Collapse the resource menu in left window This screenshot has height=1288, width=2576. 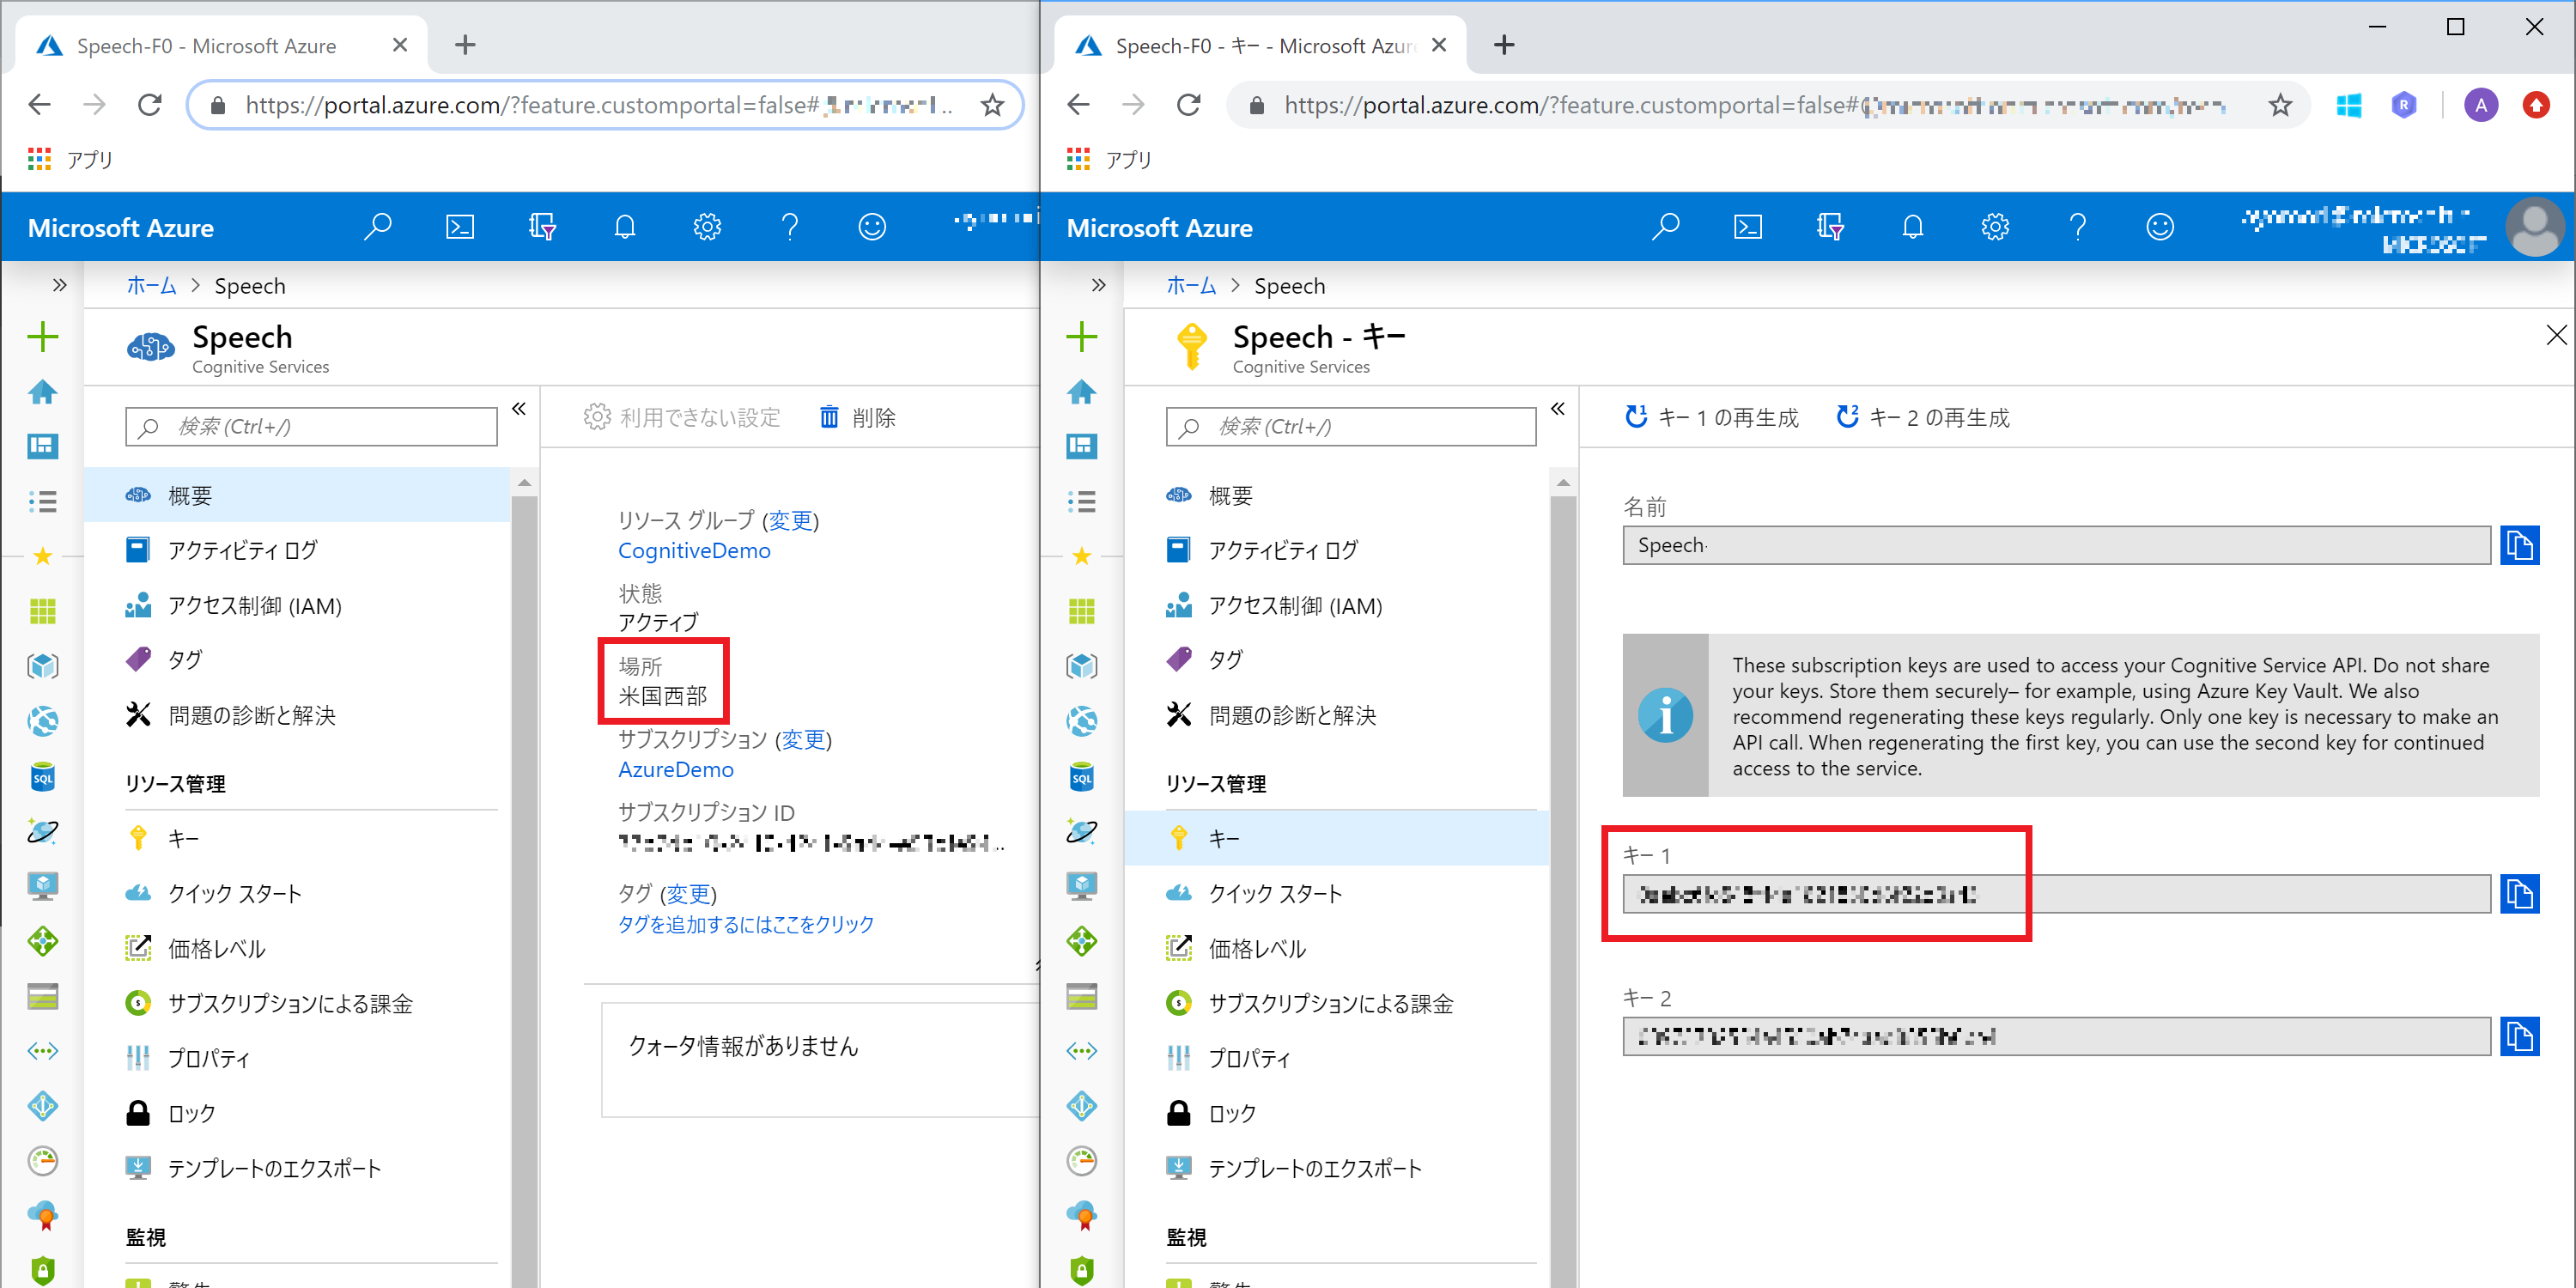point(519,409)
